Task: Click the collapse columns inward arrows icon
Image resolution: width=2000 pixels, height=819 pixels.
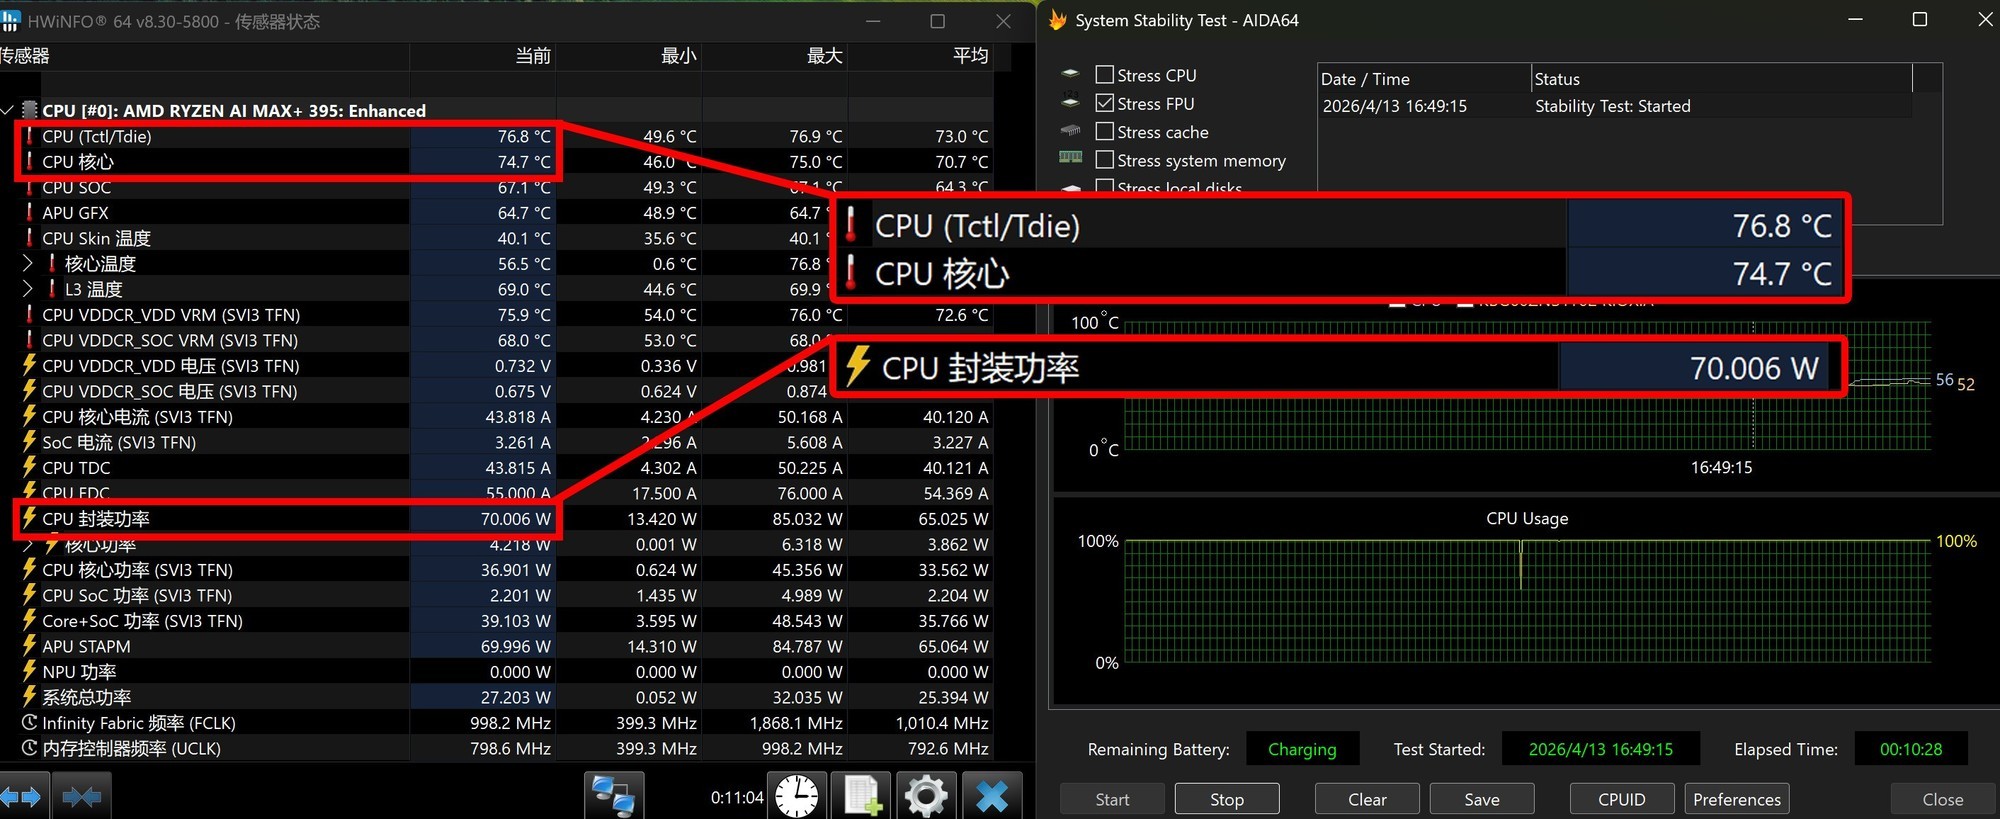Action: [x=82, y=797]
